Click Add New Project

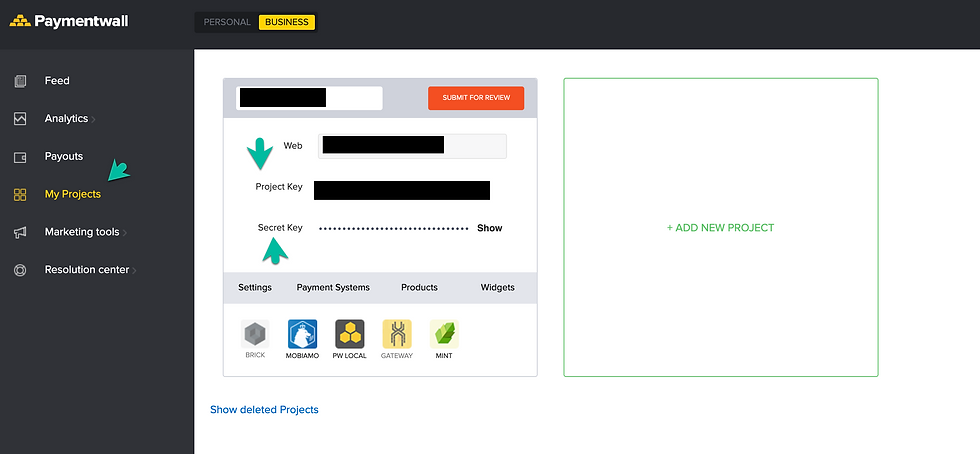tap(721, 228)
